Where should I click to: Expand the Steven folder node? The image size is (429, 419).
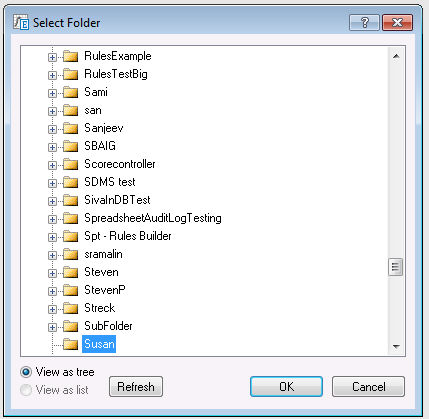point(52,273)
